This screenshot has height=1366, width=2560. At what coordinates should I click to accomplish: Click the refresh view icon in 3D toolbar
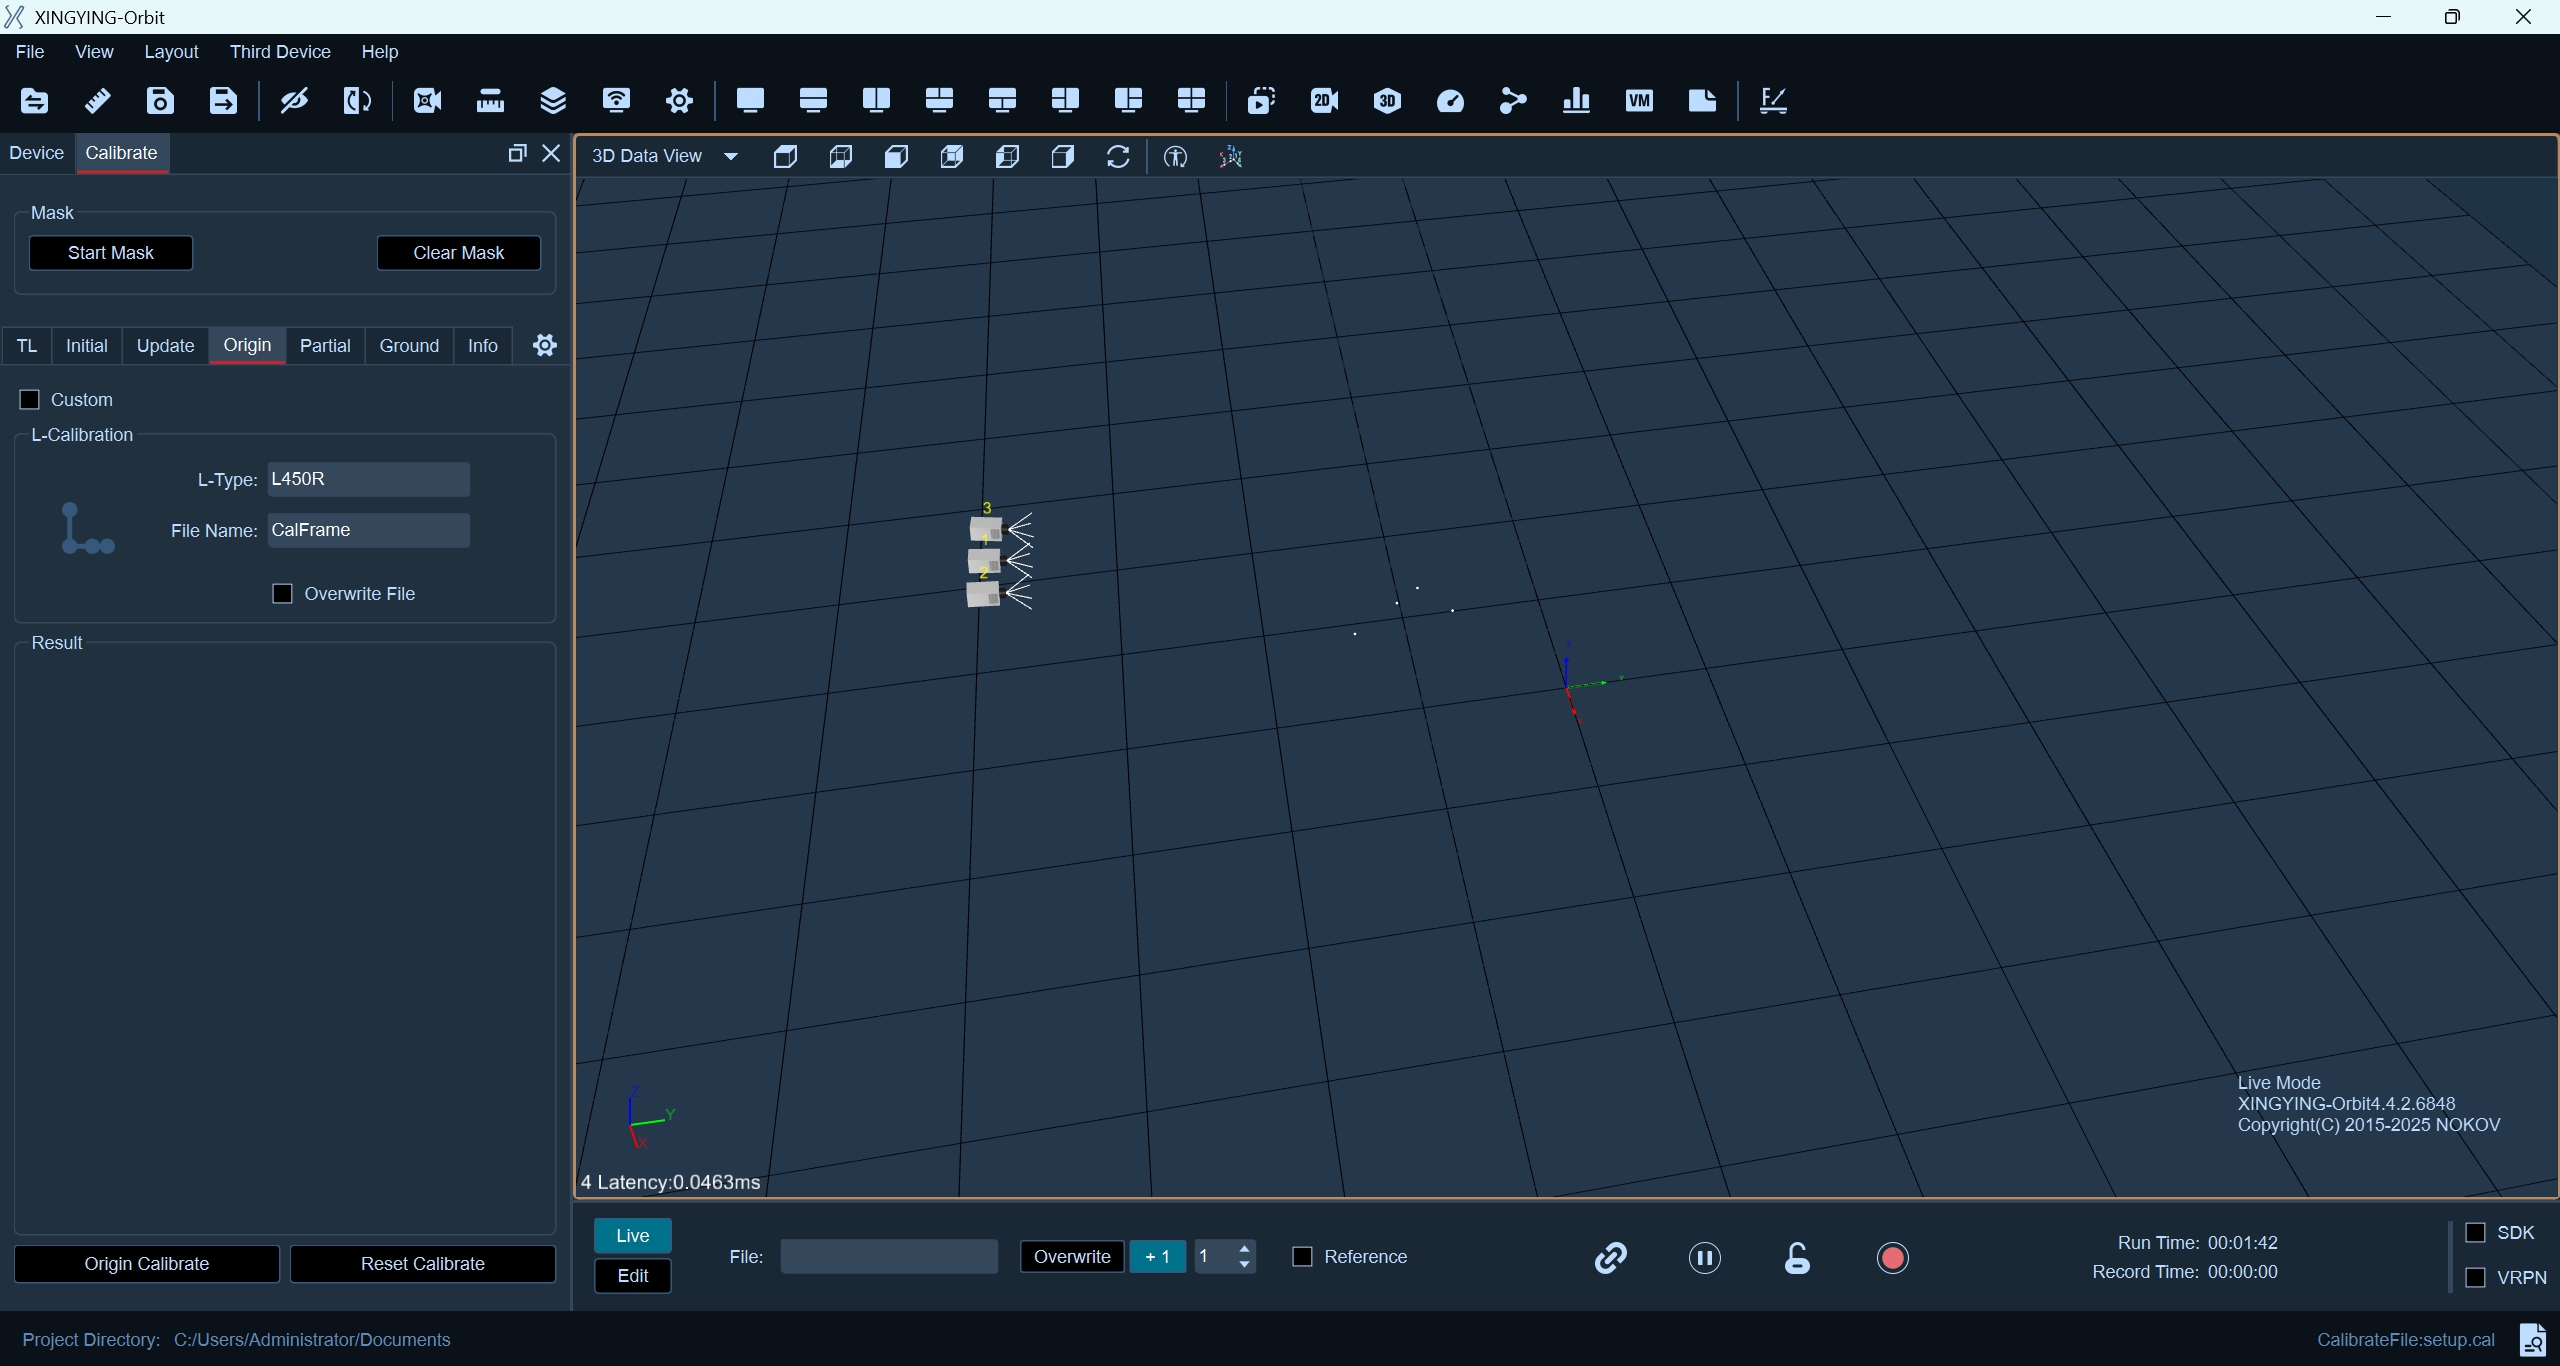1118,156
